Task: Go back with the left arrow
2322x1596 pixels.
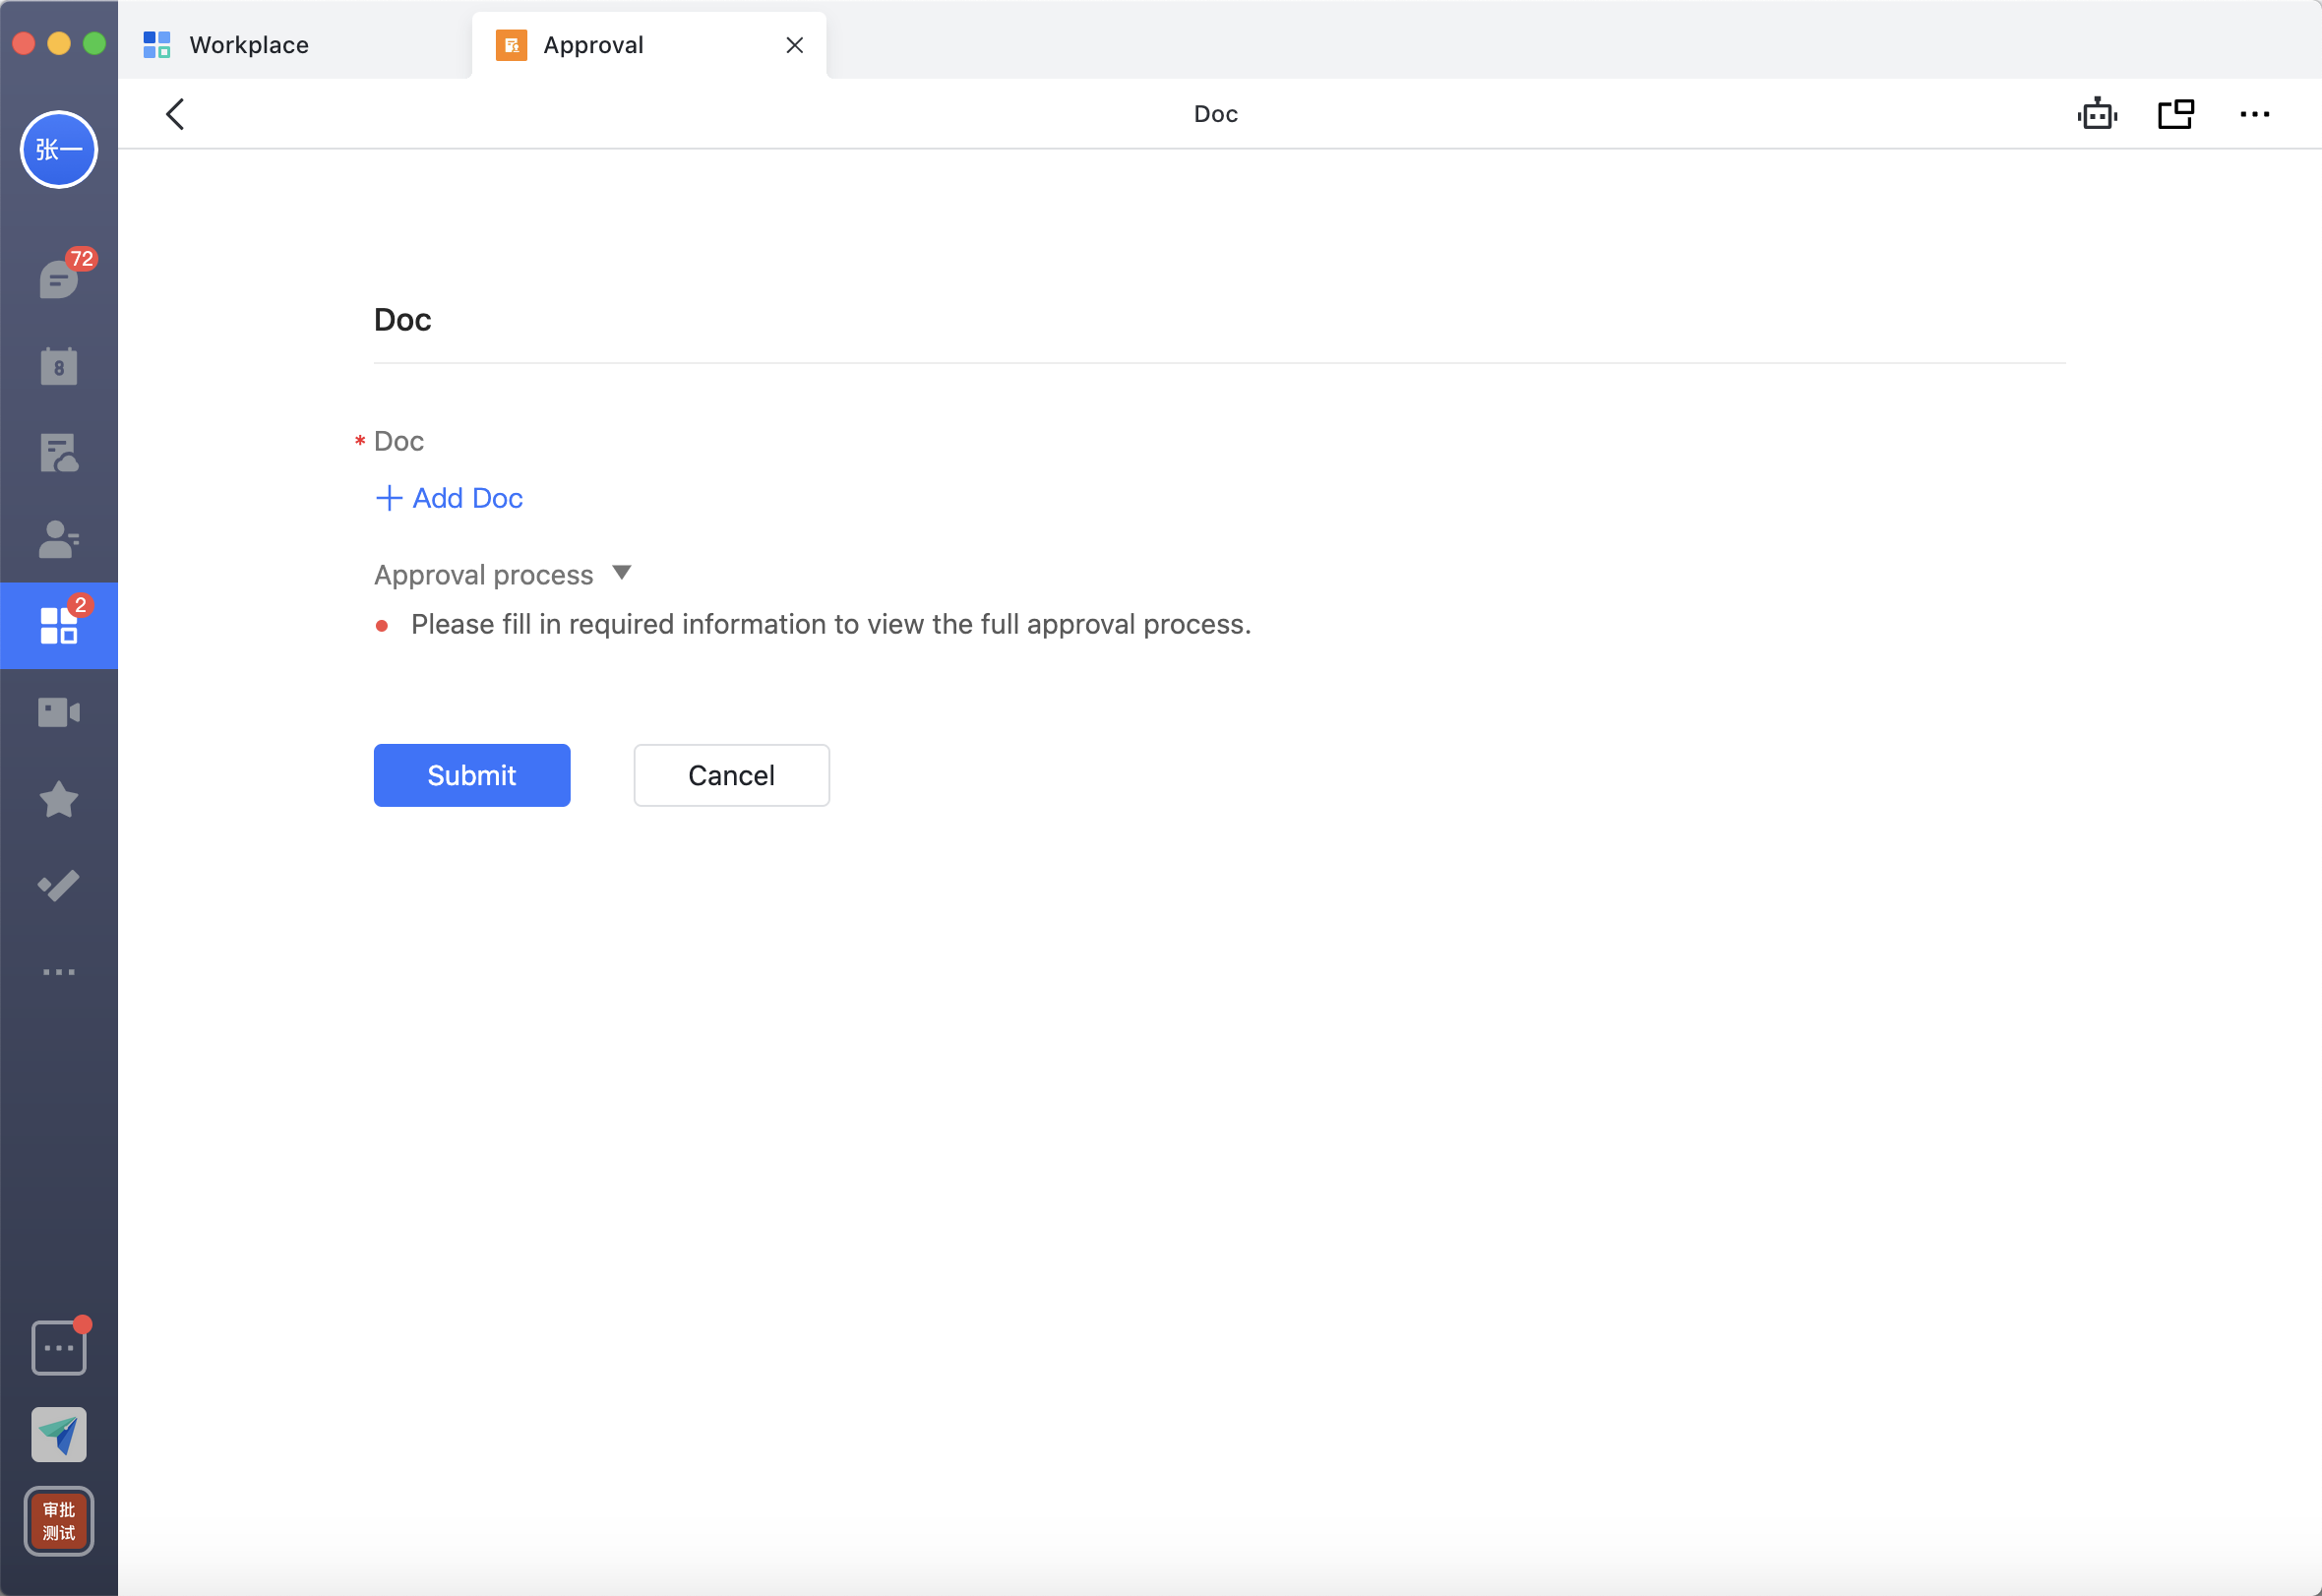Action: click(175, 114)
